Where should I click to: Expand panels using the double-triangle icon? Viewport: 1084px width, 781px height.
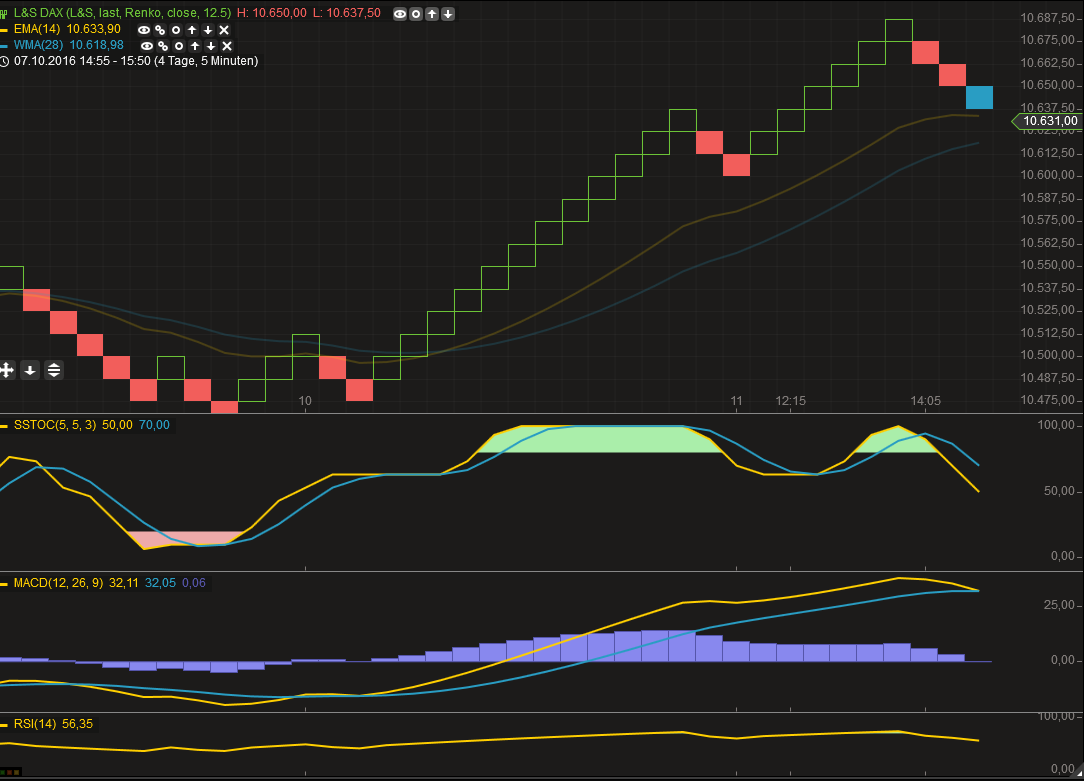(53, 370)
